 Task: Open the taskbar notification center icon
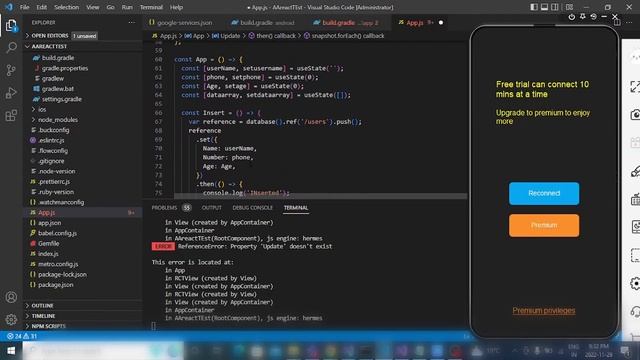[x=625, y=351]
